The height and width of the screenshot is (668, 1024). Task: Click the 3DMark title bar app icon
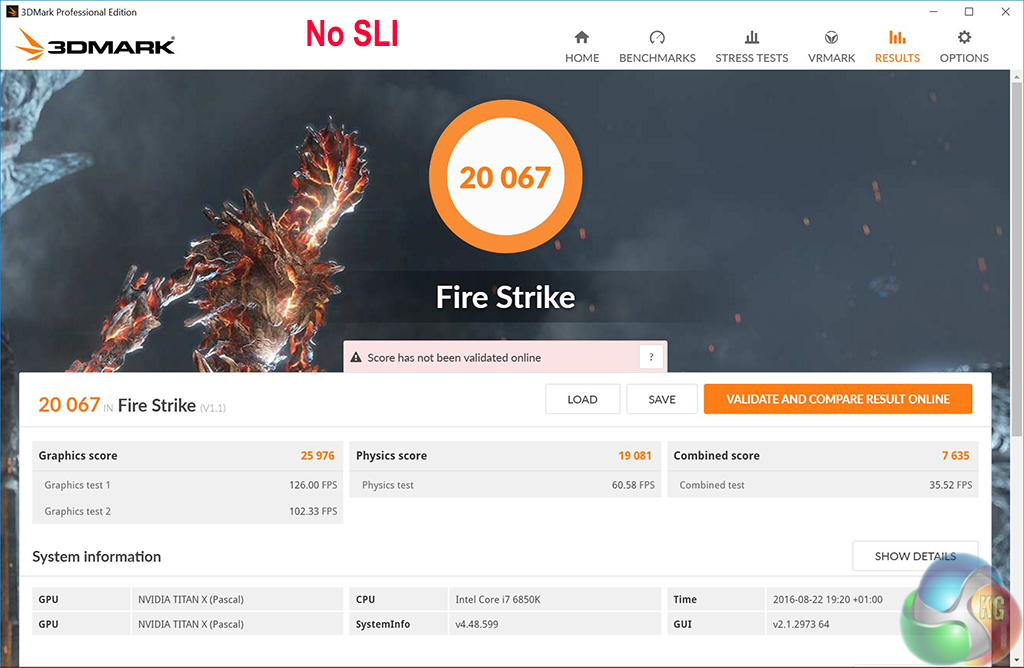click(12, 12)
